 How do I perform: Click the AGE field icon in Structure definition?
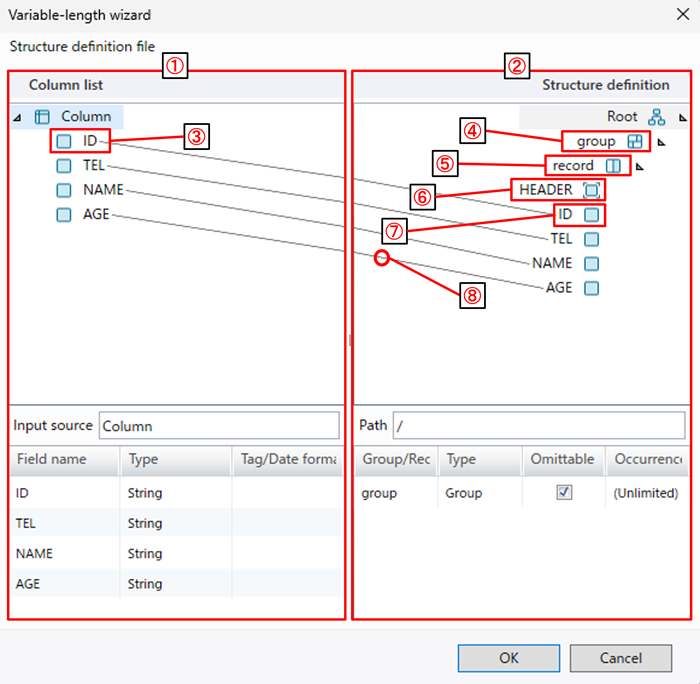(x=592, y=288)
